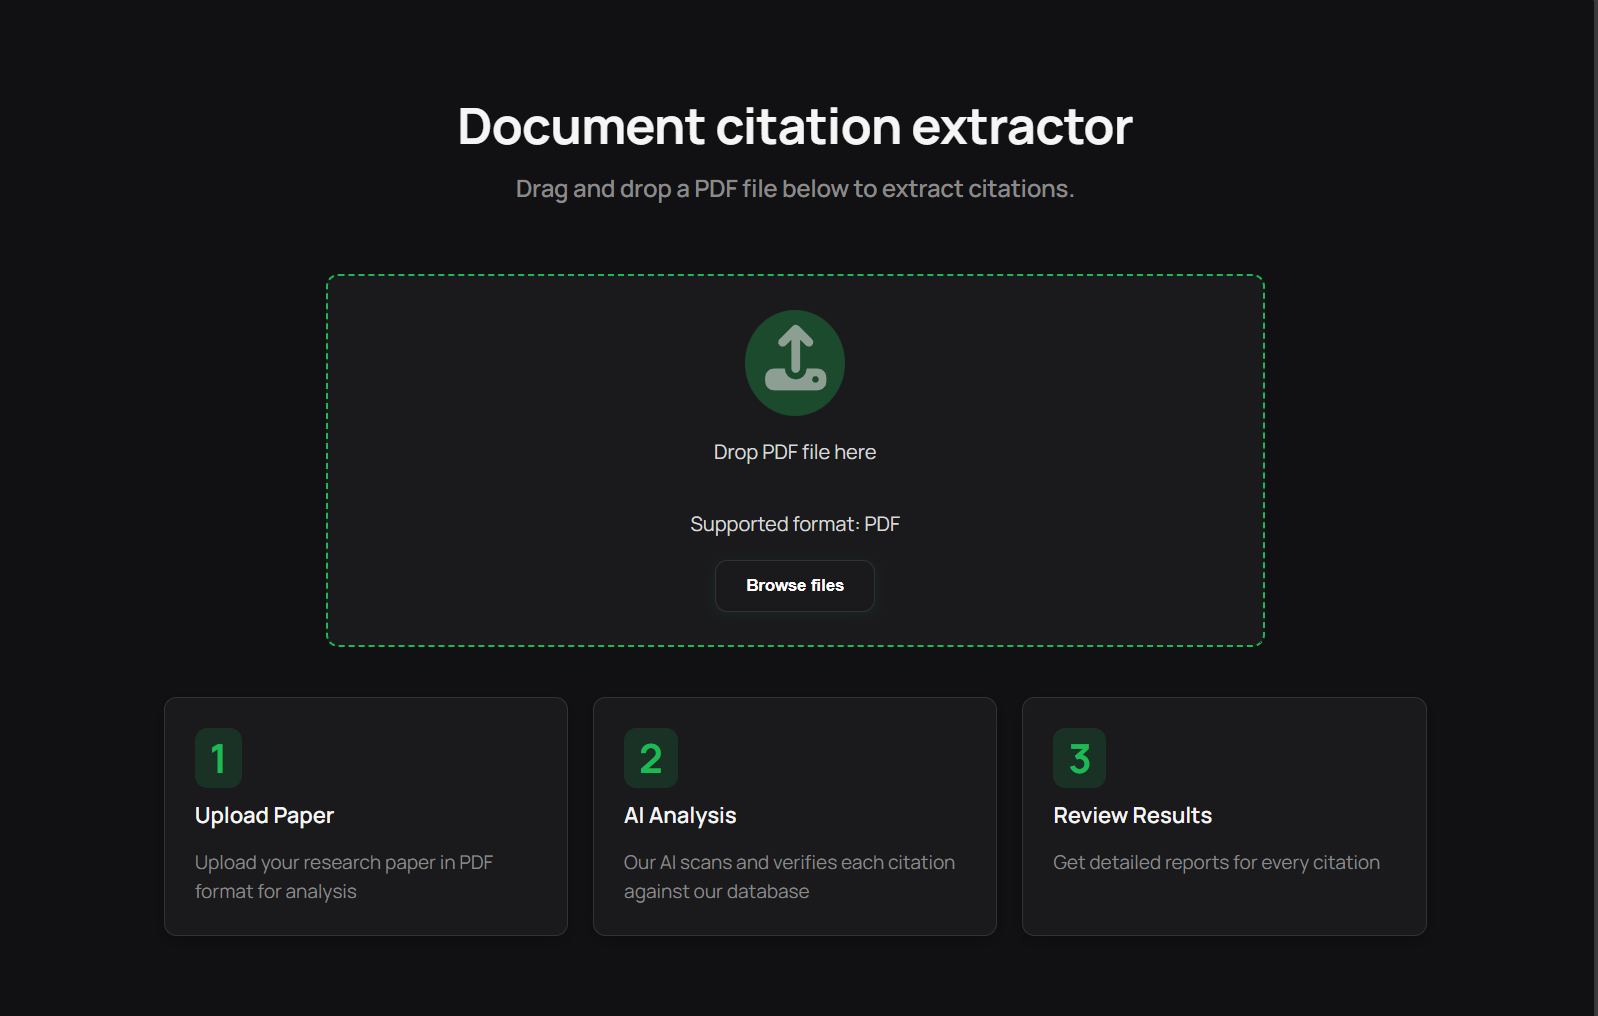This screenshot has height=1016, width=1598.
Task: Click the "Supported format: PDF" text
Action: pyautogui.click(x=795, y=524)
